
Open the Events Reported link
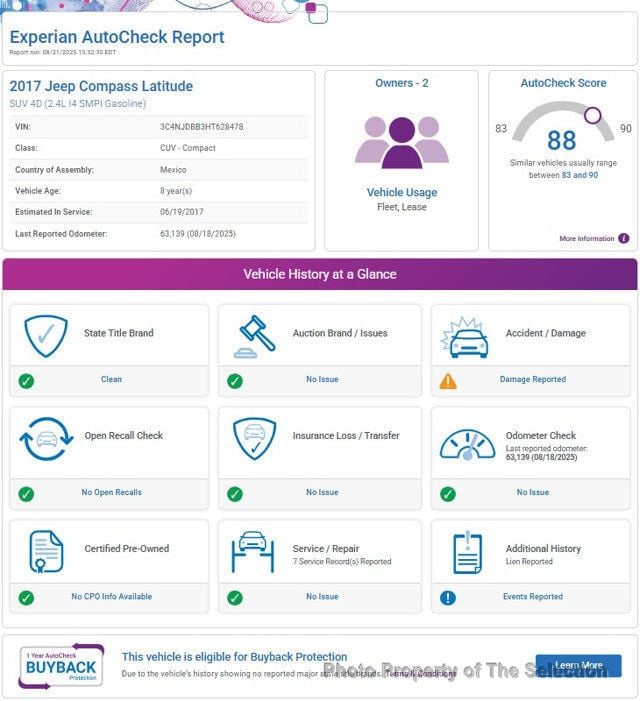tap(533, 596)
